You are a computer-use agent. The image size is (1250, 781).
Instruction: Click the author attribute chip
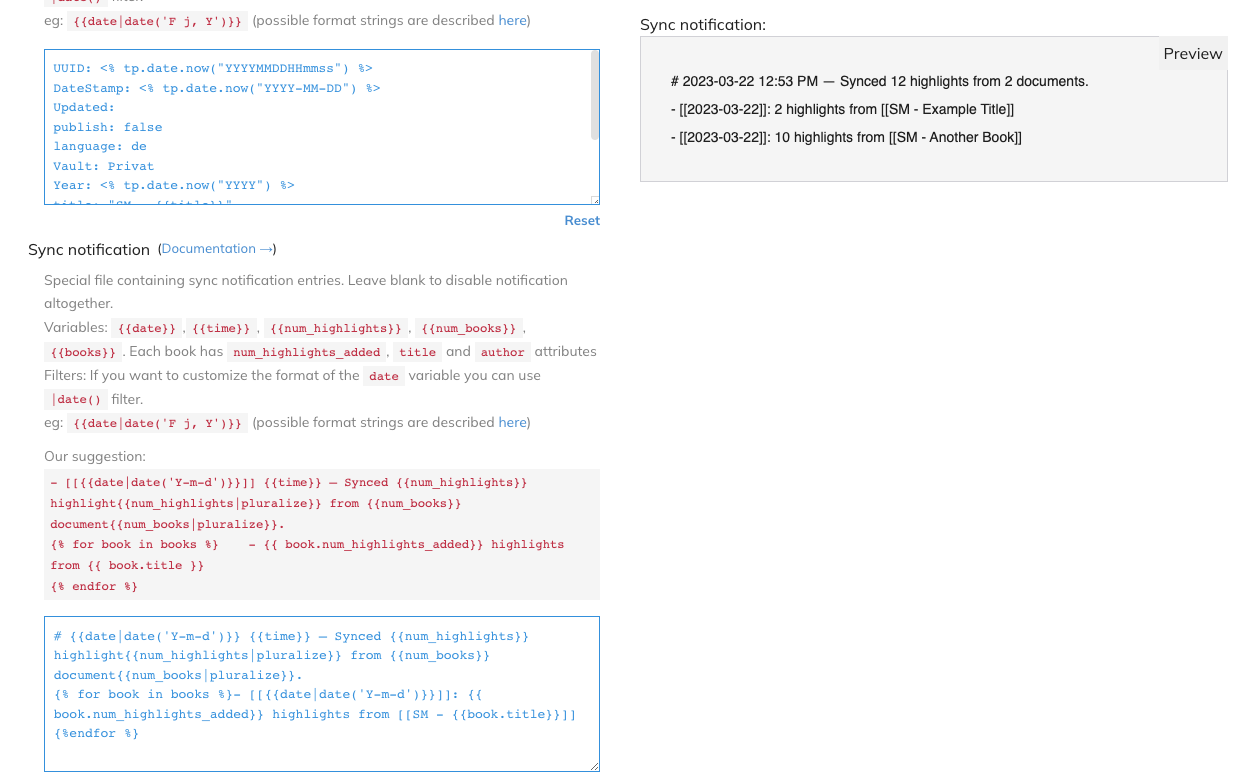[x=502, y=352]
